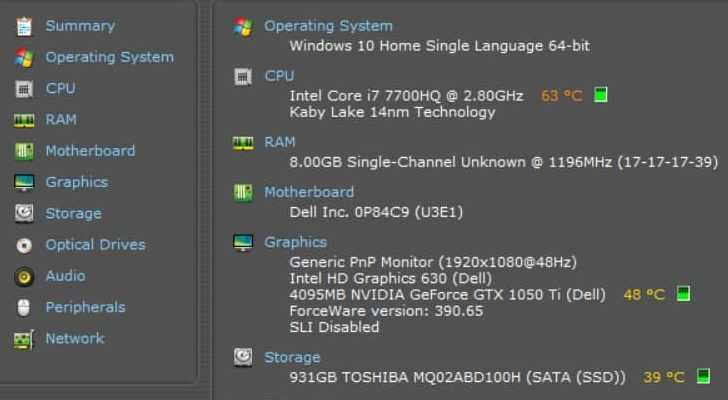Click the Motherboard icon in the summary panel
This screenshot has height=400, width=728.
243,193
